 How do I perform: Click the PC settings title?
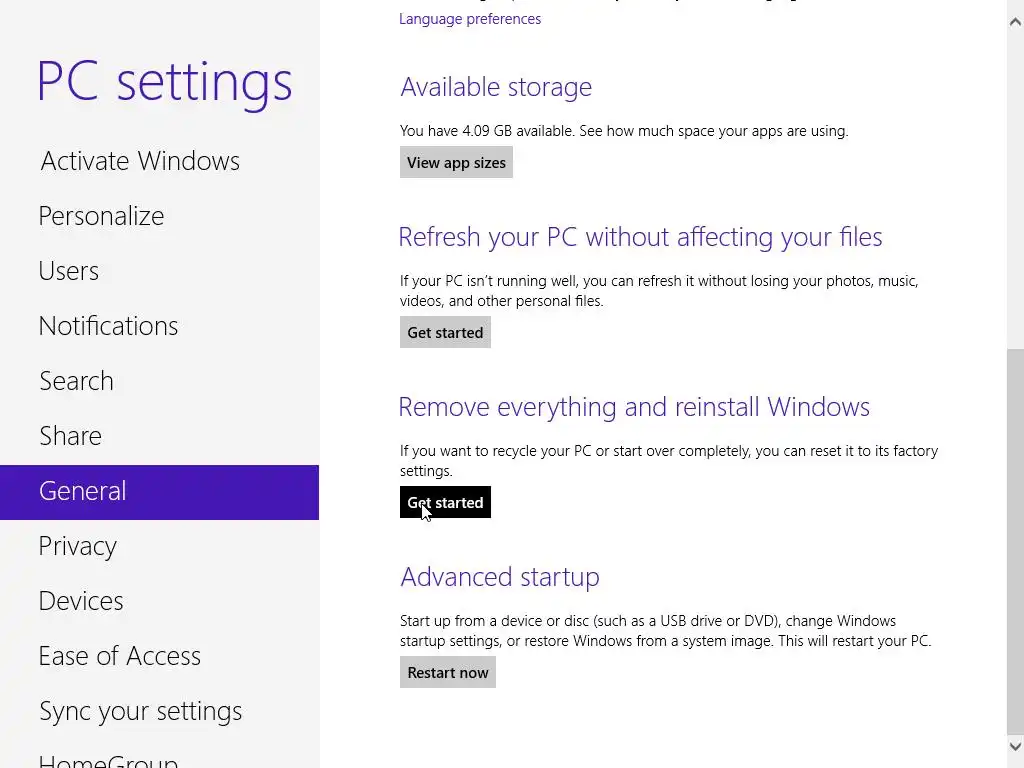(x=165, y=83)
